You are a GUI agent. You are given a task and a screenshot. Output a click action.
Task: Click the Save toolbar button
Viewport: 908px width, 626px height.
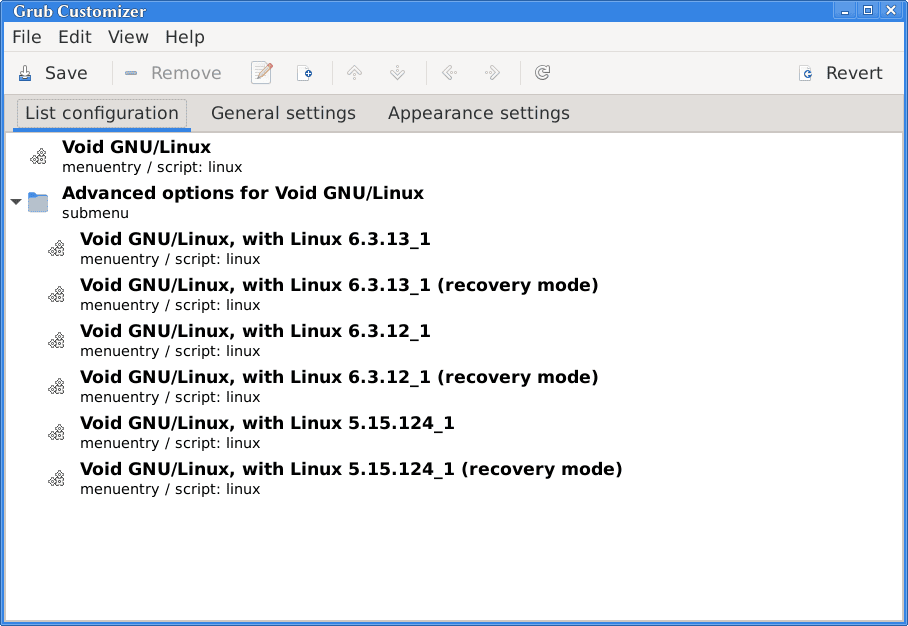point(53,73)
